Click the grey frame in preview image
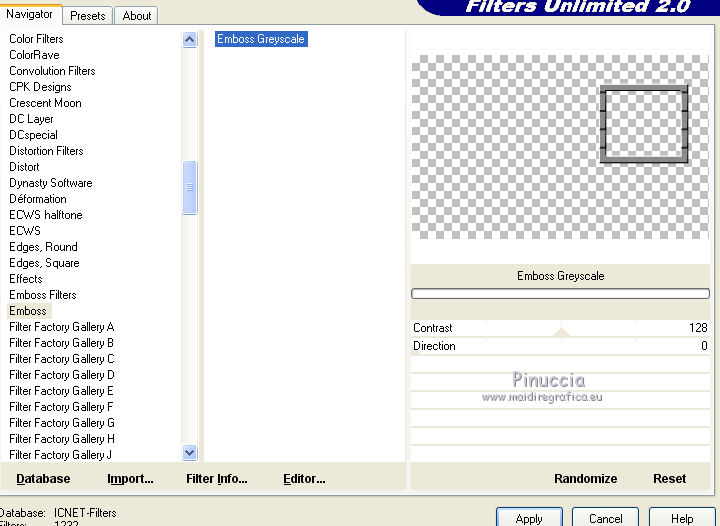Image resolution: width=720 pixels, height=526 pixels. click(x=644, y=124)
